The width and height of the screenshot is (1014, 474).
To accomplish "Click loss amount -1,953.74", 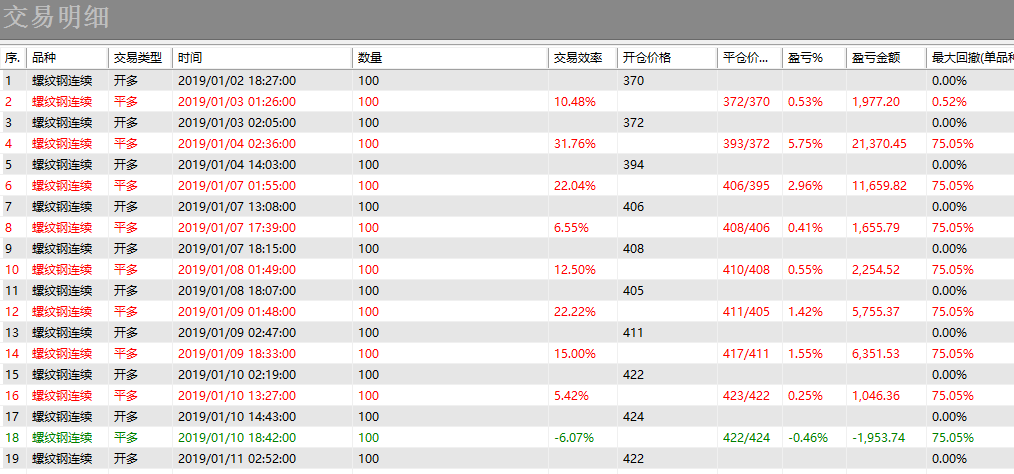I will tap(878, 438).
